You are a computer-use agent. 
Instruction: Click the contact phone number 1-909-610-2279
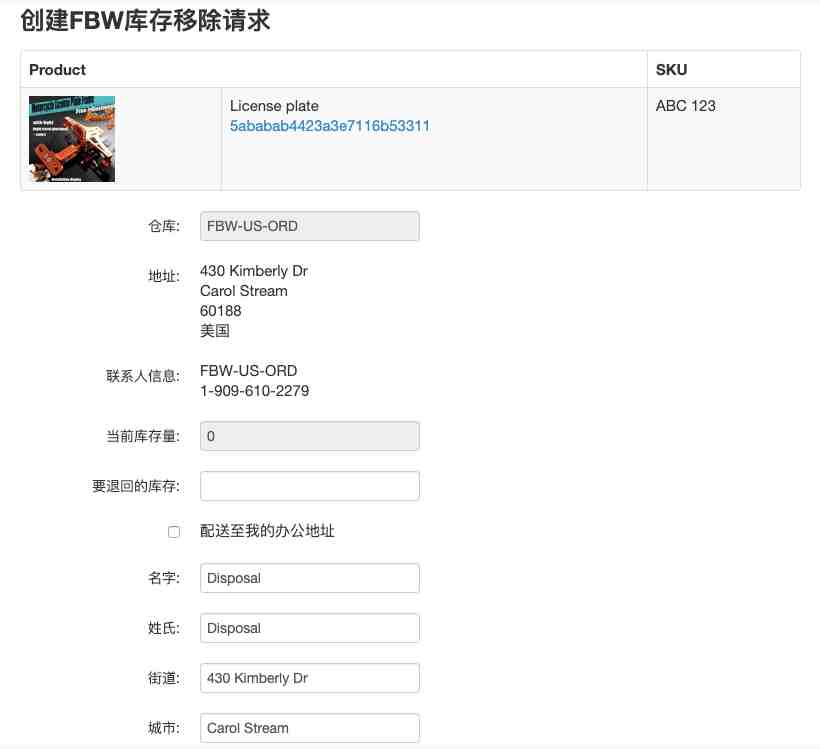[254, 391]
